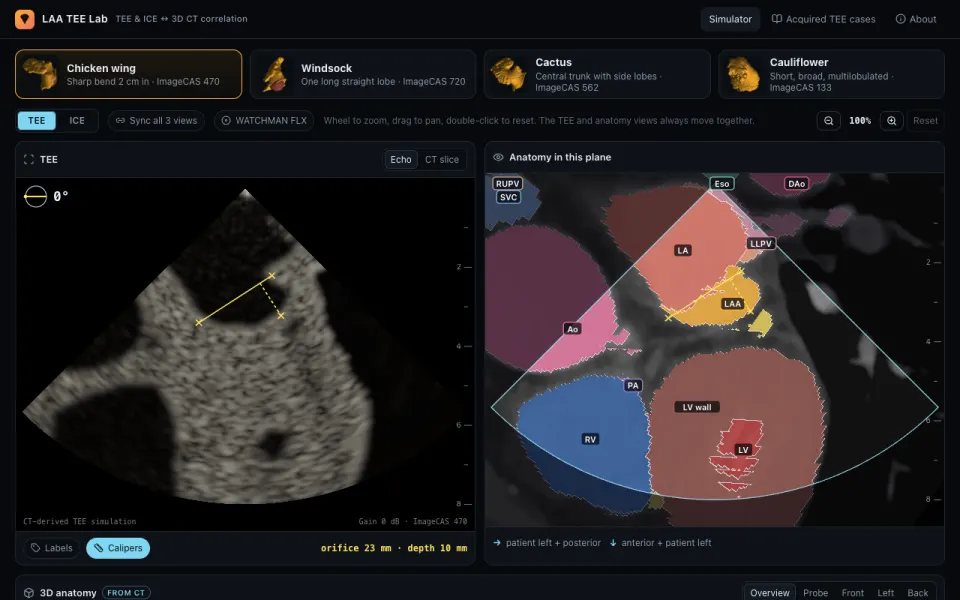Open the Simulator tab
Viewport: 960px width, 600px height.
coord(730,19)
